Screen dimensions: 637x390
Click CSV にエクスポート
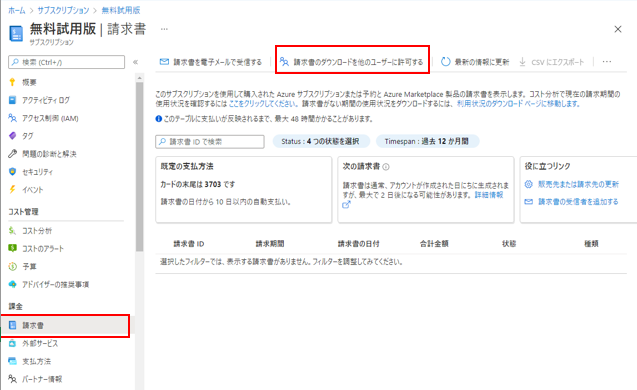pos(552,62)
